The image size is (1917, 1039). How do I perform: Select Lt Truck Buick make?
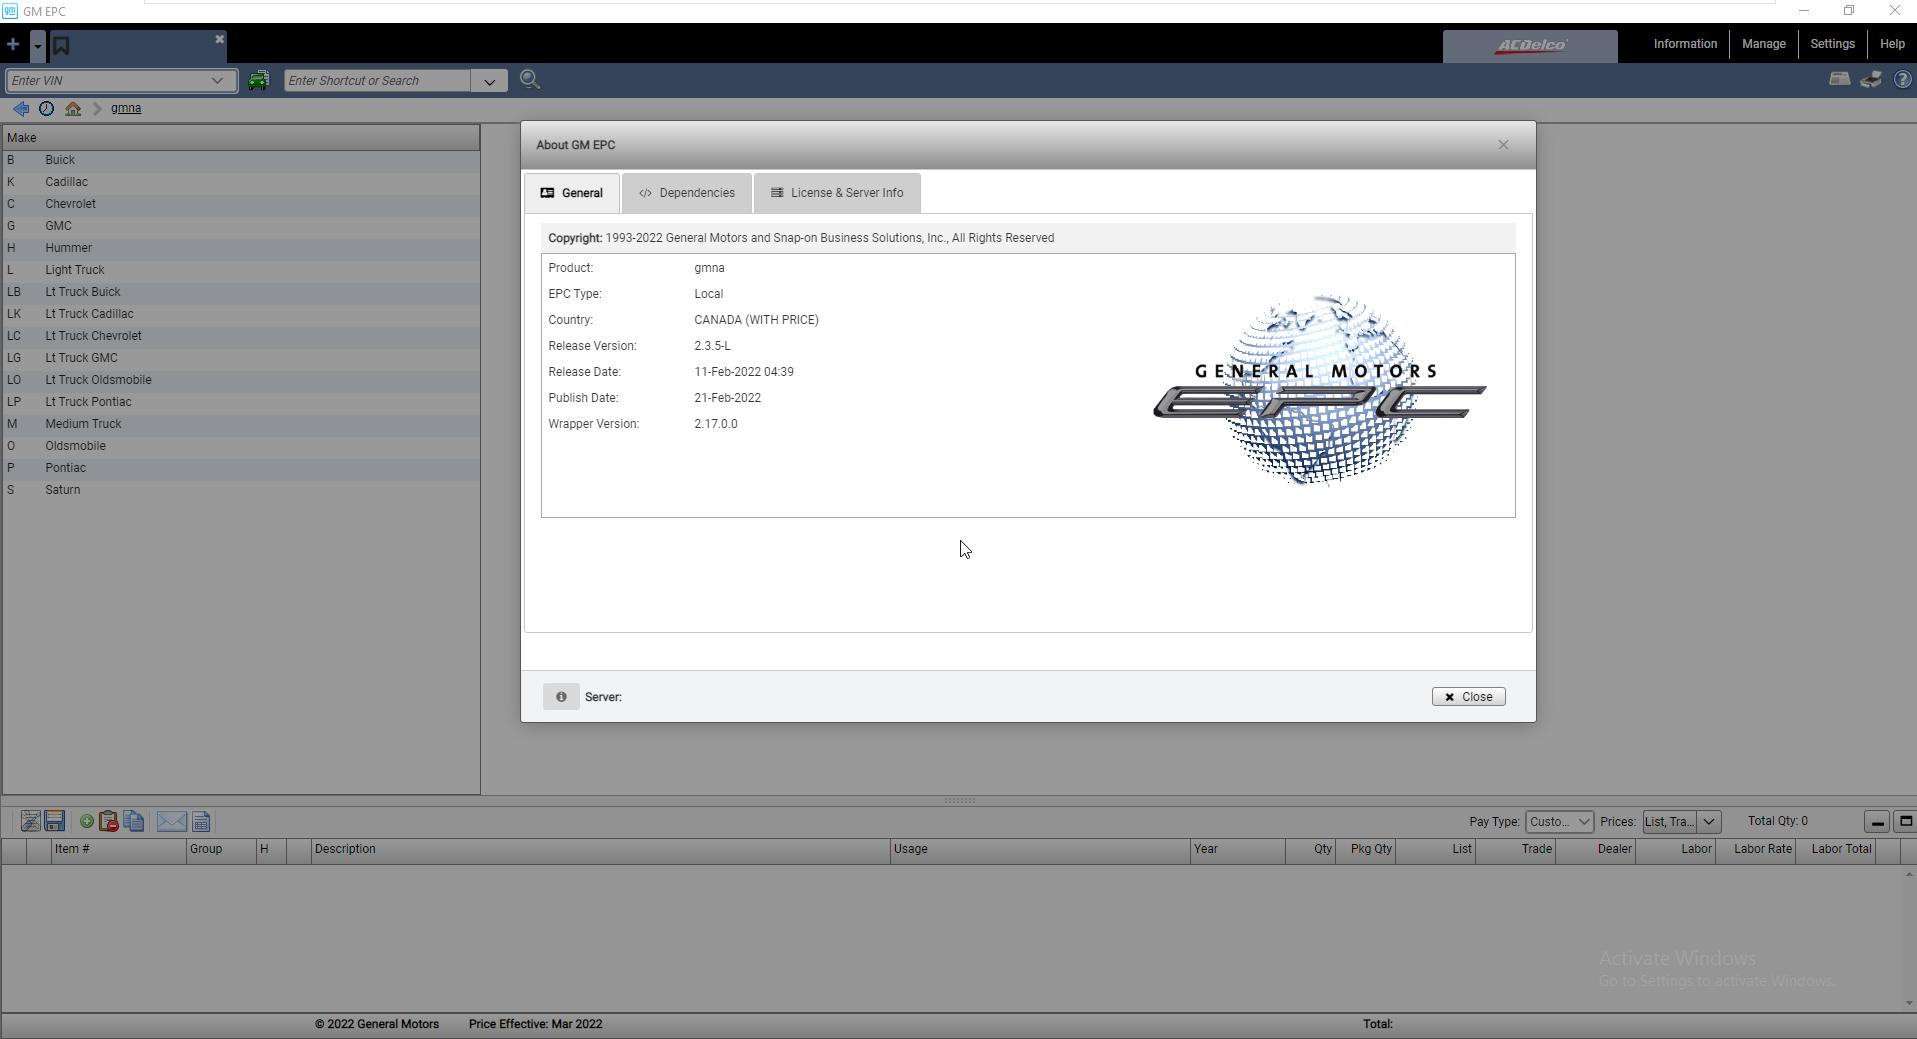point(241,292)
